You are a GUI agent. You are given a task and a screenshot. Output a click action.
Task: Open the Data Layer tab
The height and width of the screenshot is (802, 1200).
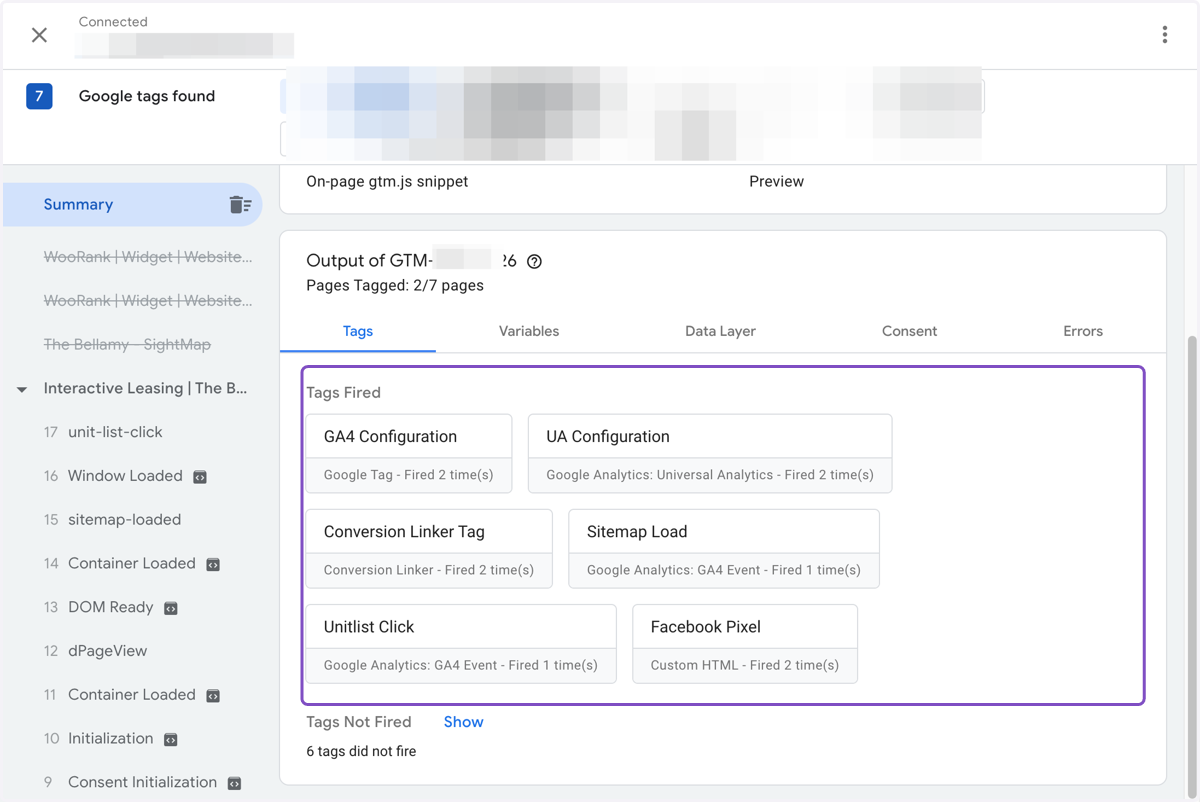click(x=720, y=331)
